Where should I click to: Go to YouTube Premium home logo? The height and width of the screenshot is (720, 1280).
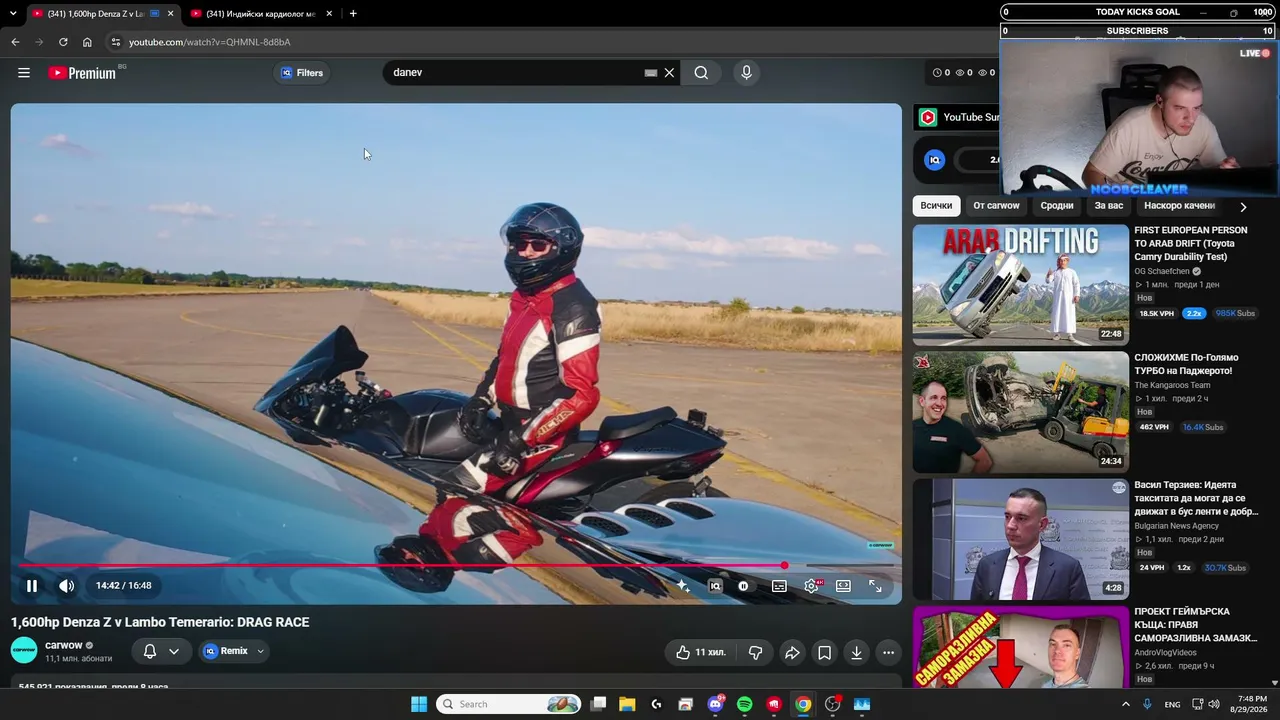(x=82, y=73)
